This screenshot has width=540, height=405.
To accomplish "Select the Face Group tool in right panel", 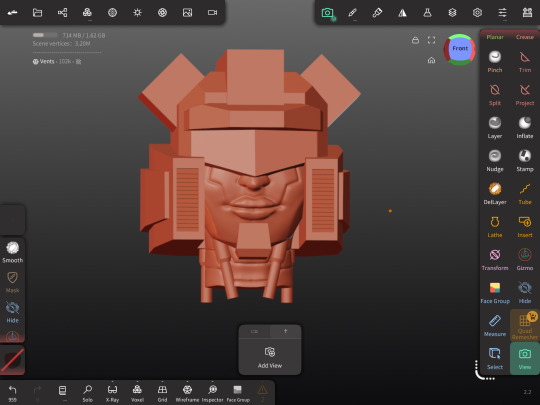I will tap(495, 293).
